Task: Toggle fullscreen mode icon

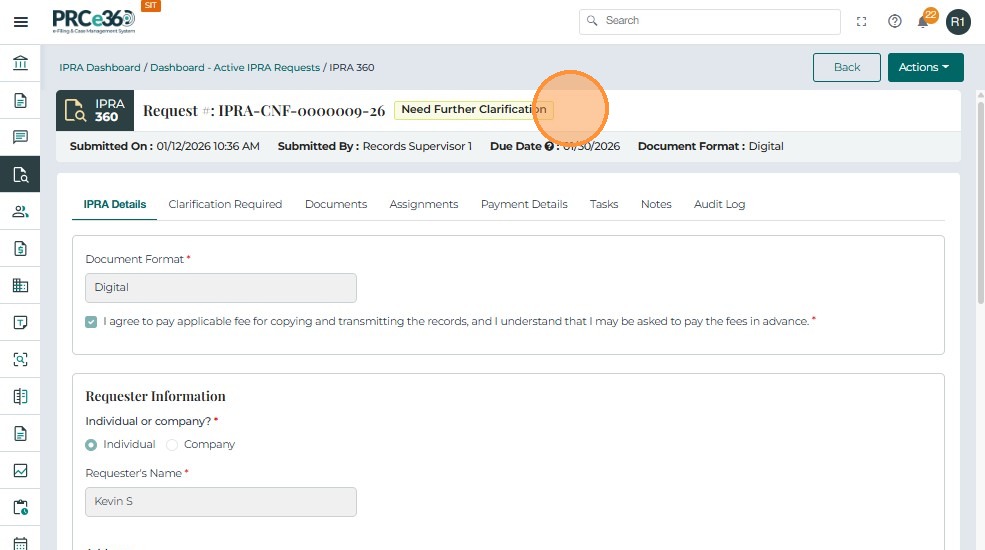Action: [x=863, y=21]
